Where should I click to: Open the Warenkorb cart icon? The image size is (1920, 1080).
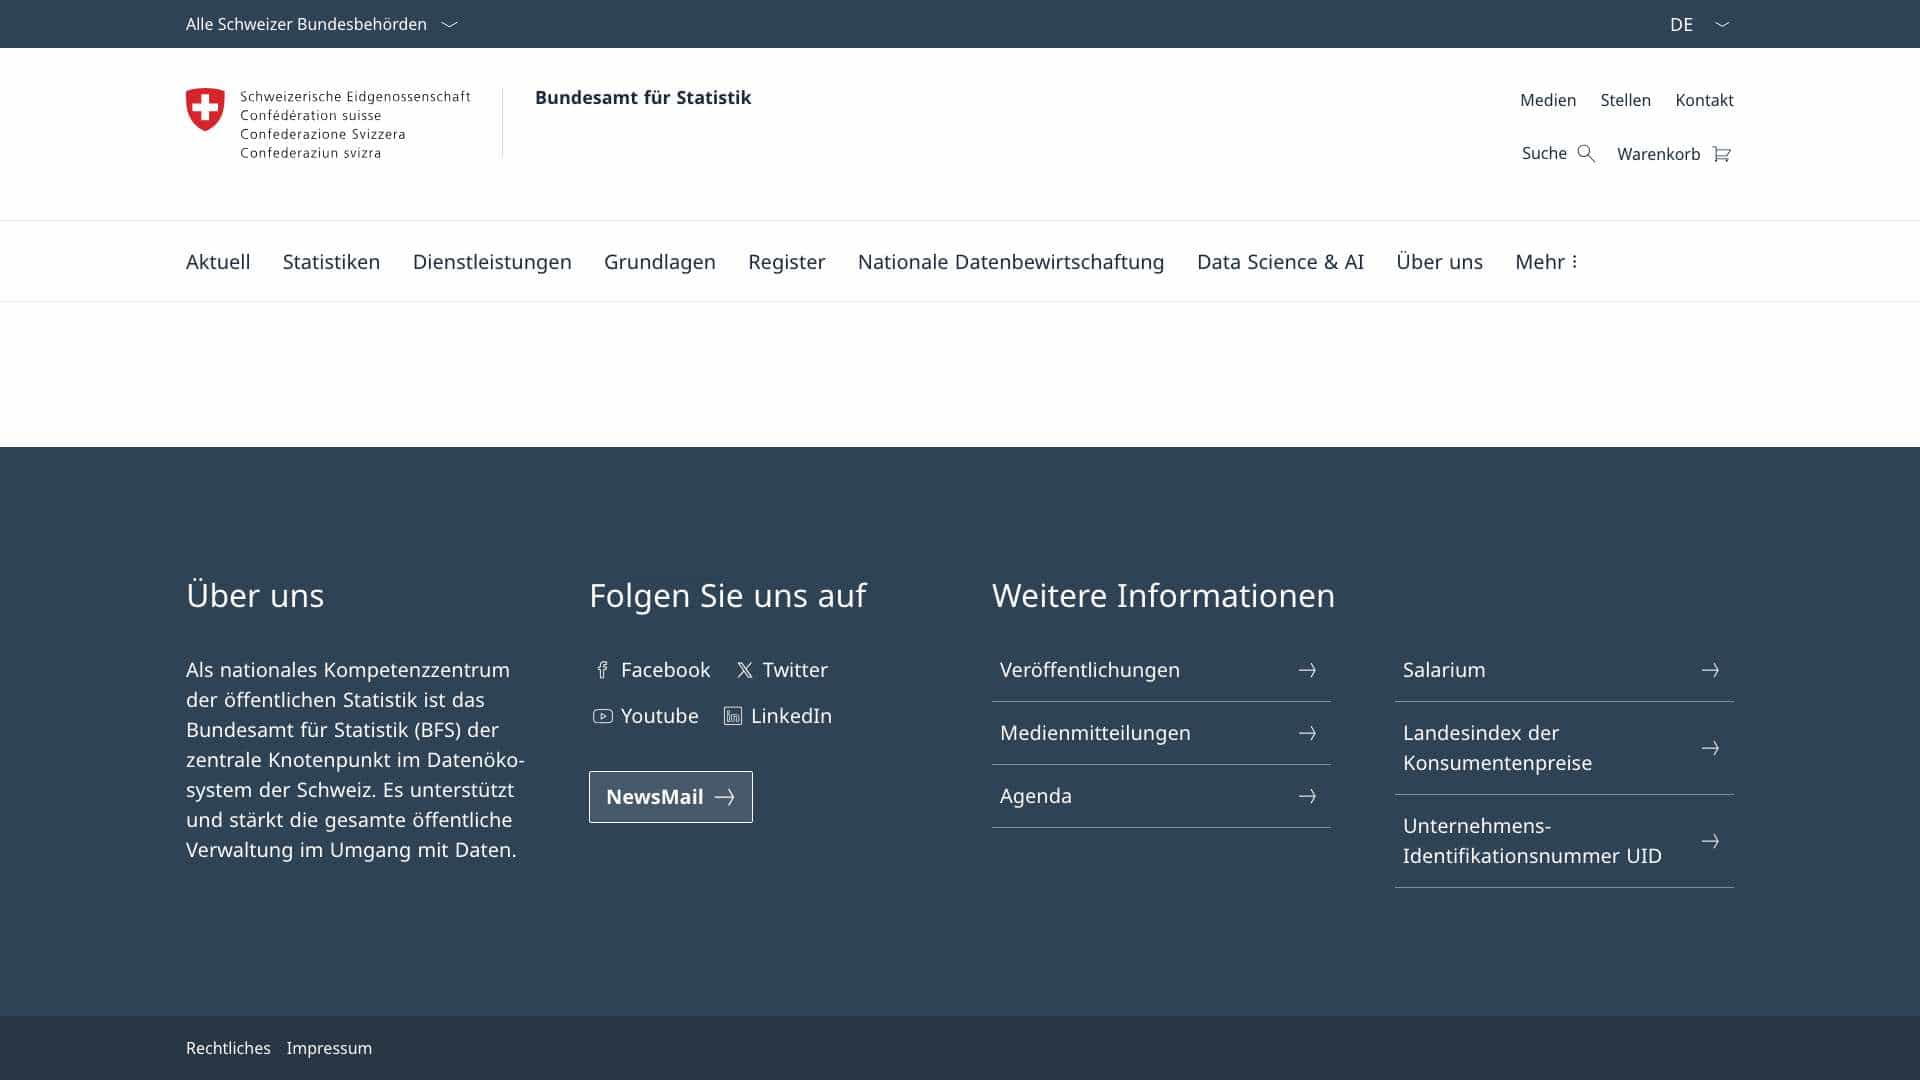(x=1721, y=154)
